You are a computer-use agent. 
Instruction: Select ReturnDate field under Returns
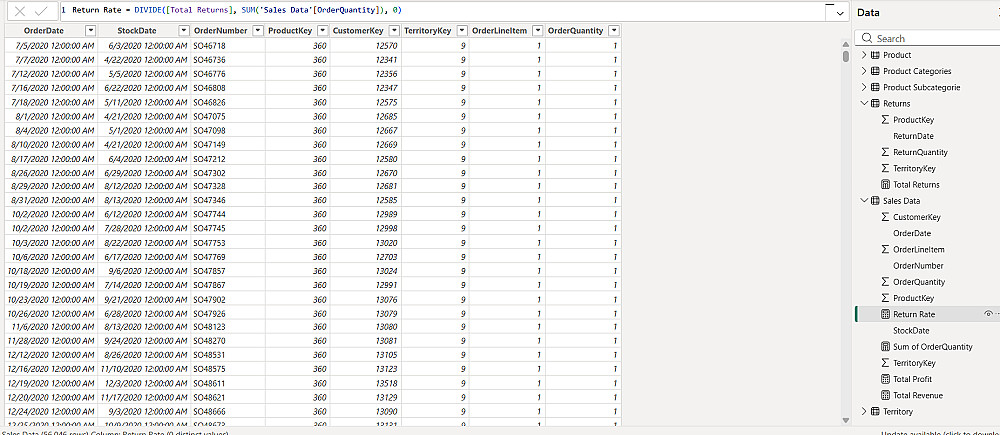click(x=913, y=136)
